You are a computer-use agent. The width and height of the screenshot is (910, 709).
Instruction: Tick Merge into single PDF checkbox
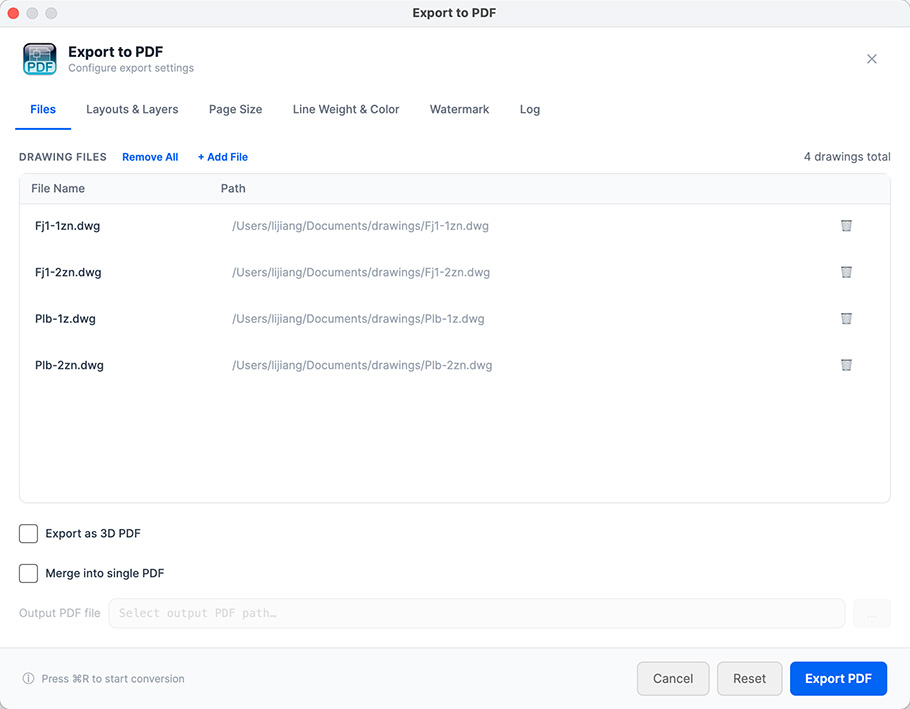(28, 573)
